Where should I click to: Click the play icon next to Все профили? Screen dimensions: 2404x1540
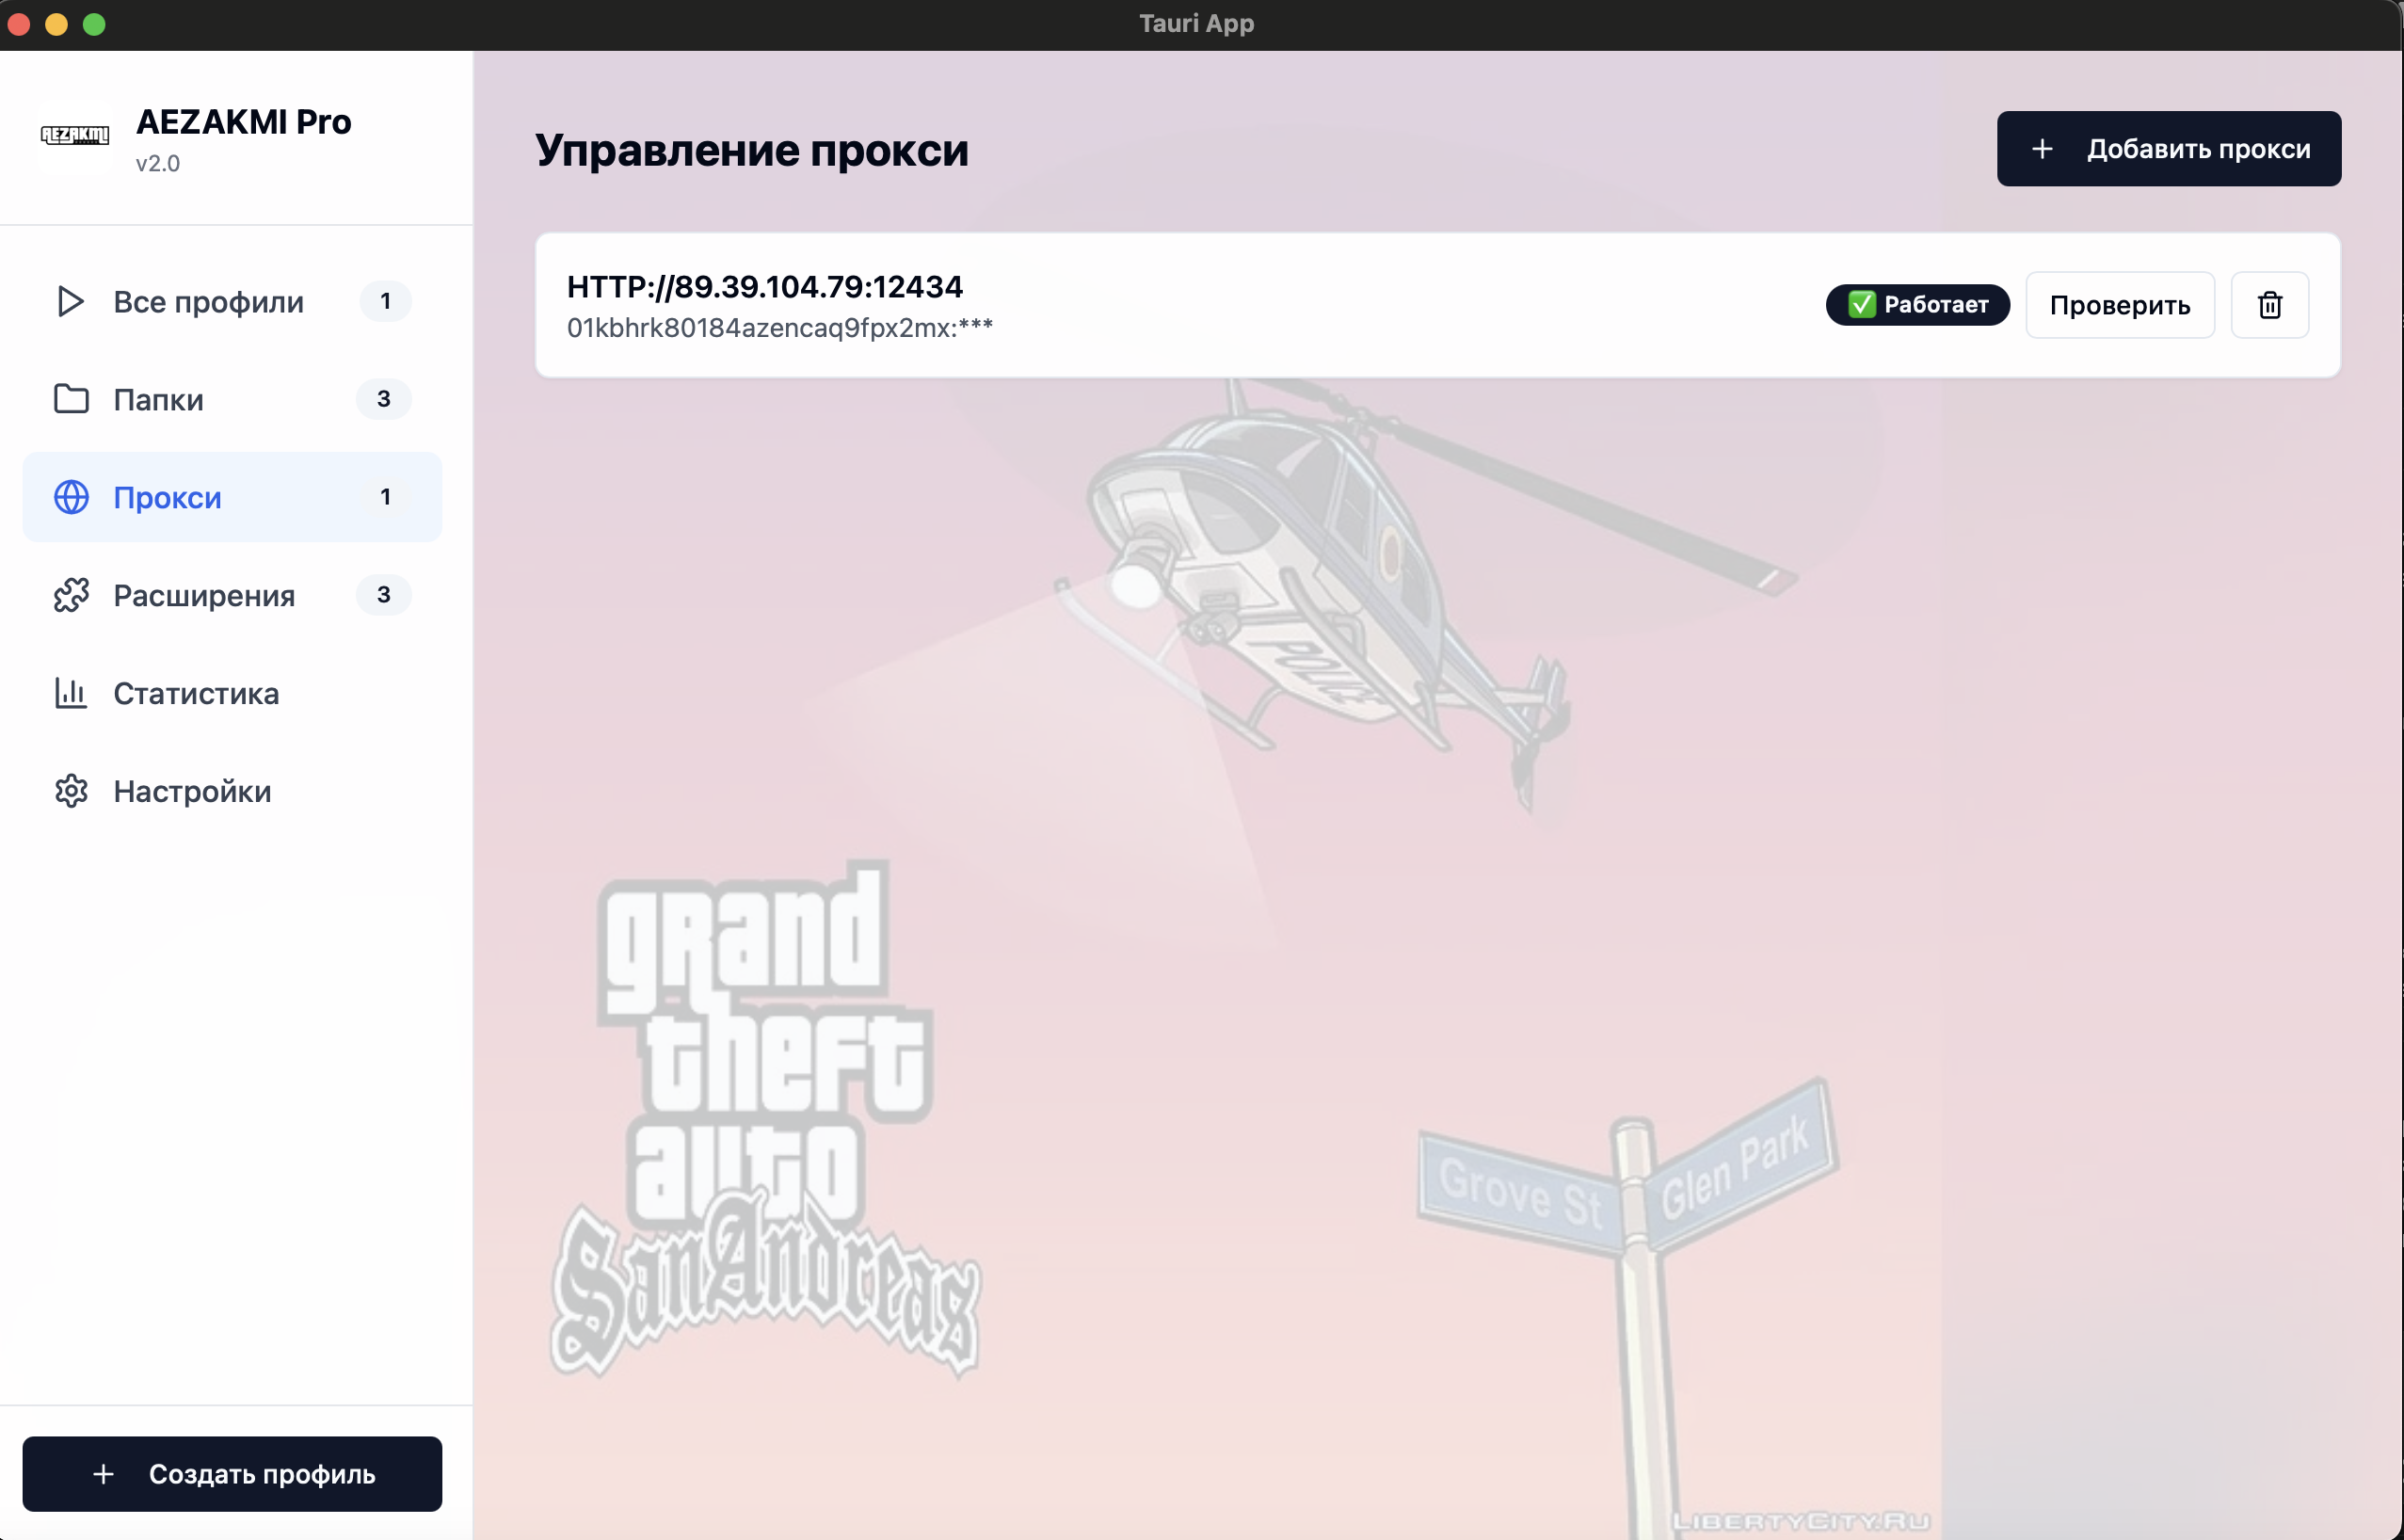click(x=71, y=301)
